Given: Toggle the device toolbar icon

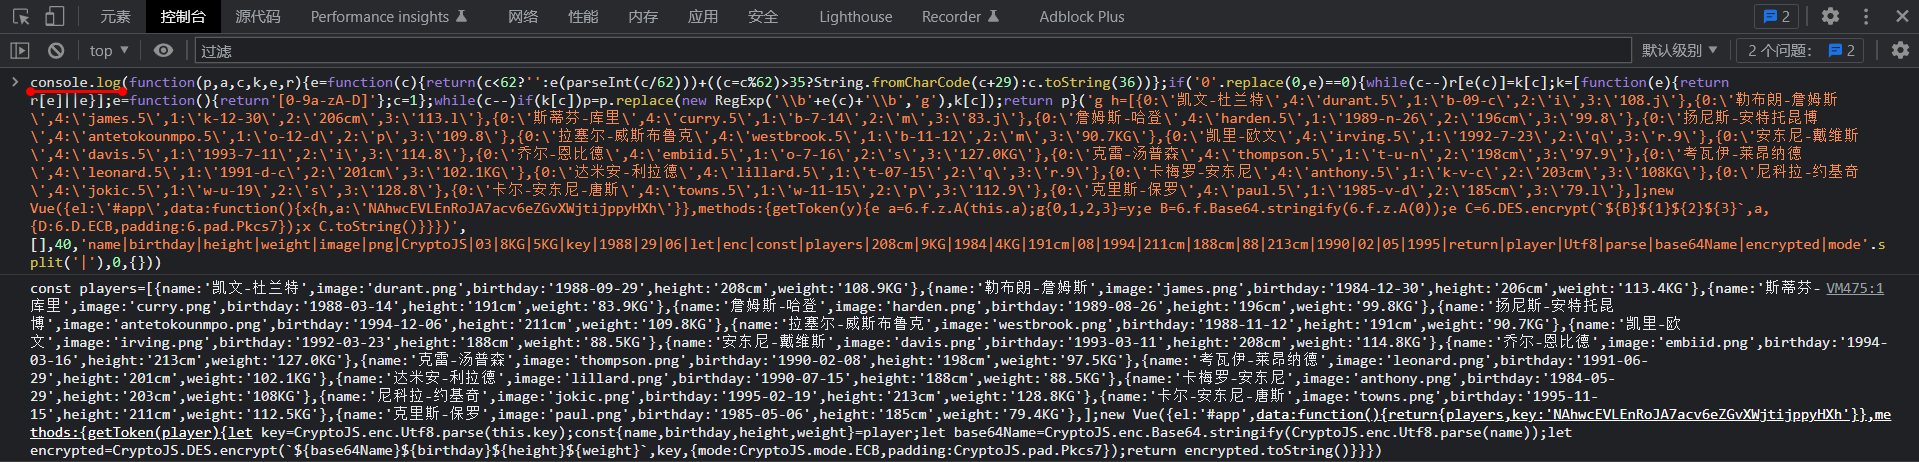Looking at the screenshot, I should [55, 17].
